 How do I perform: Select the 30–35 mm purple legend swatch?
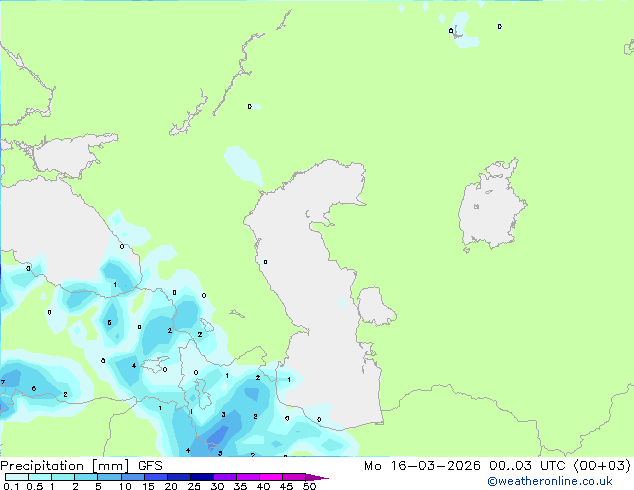tap(224, 477)
